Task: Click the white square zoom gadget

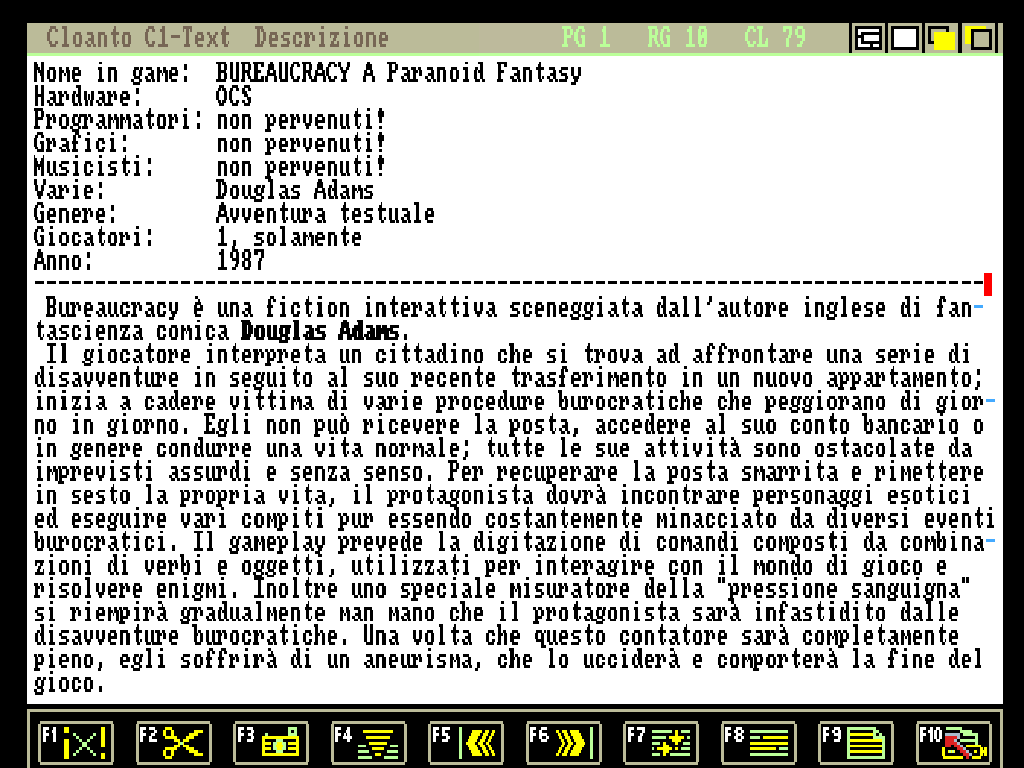Action: tap(905, 39)
